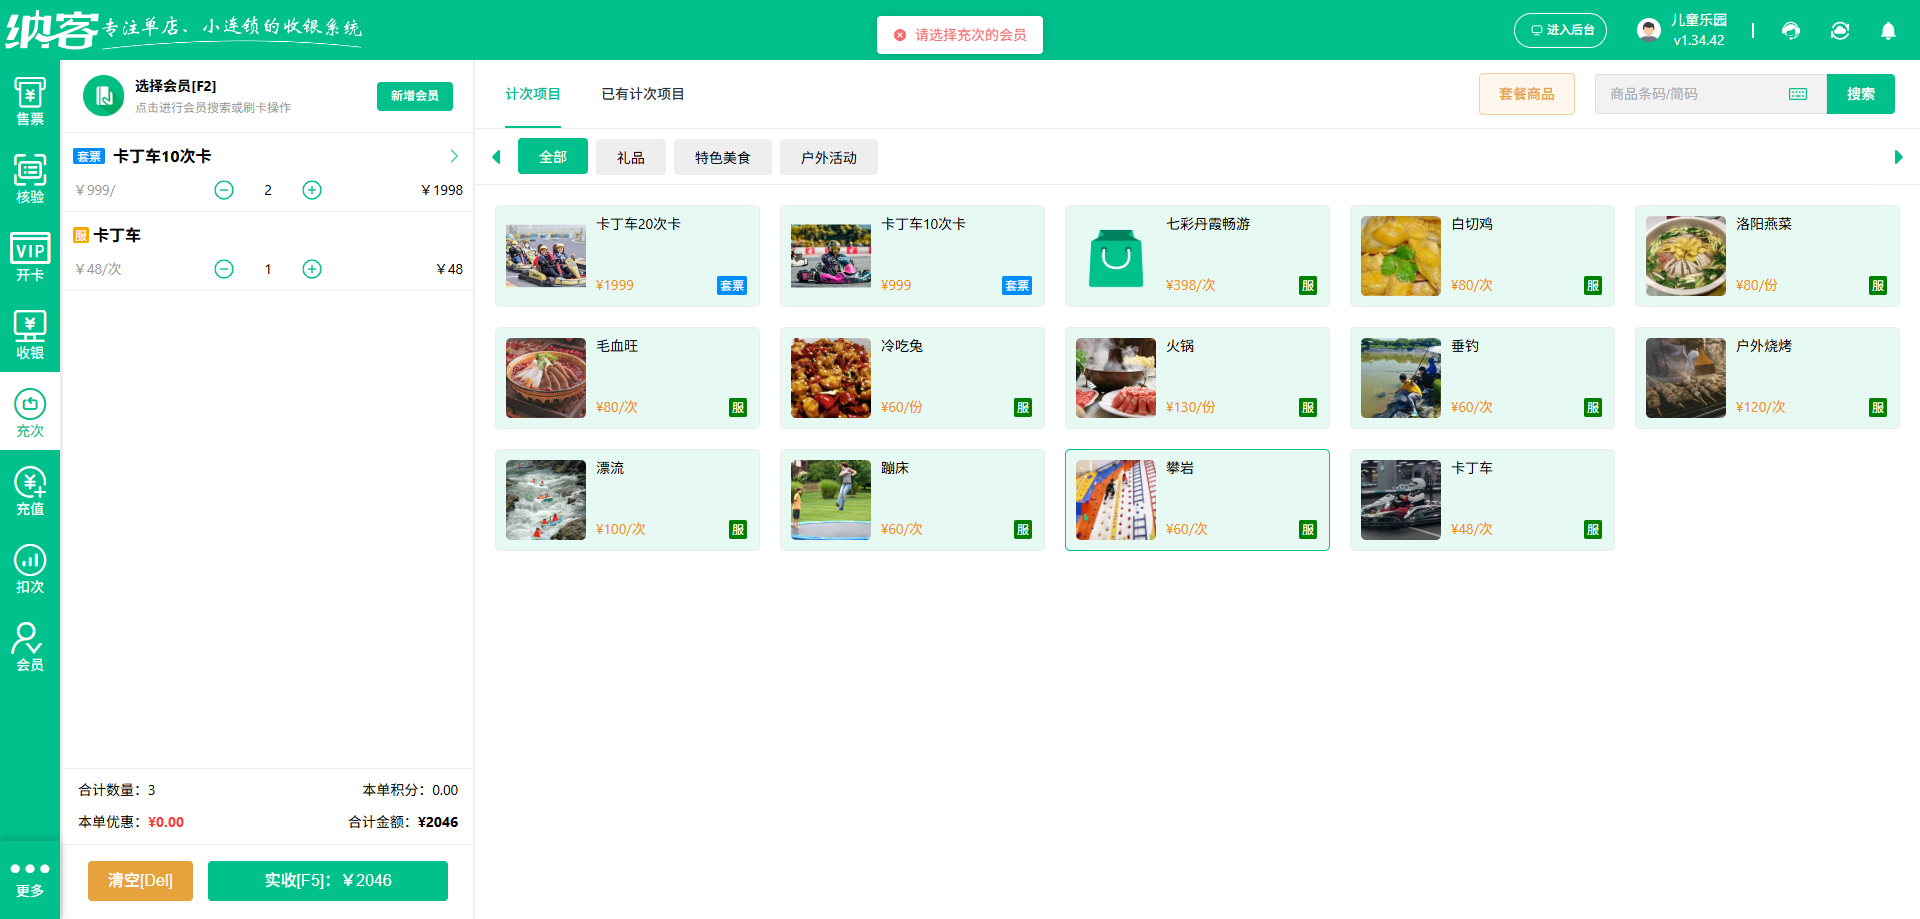
Task: Click the 攀岩 climbing product card
Action: coord(1197,499)
